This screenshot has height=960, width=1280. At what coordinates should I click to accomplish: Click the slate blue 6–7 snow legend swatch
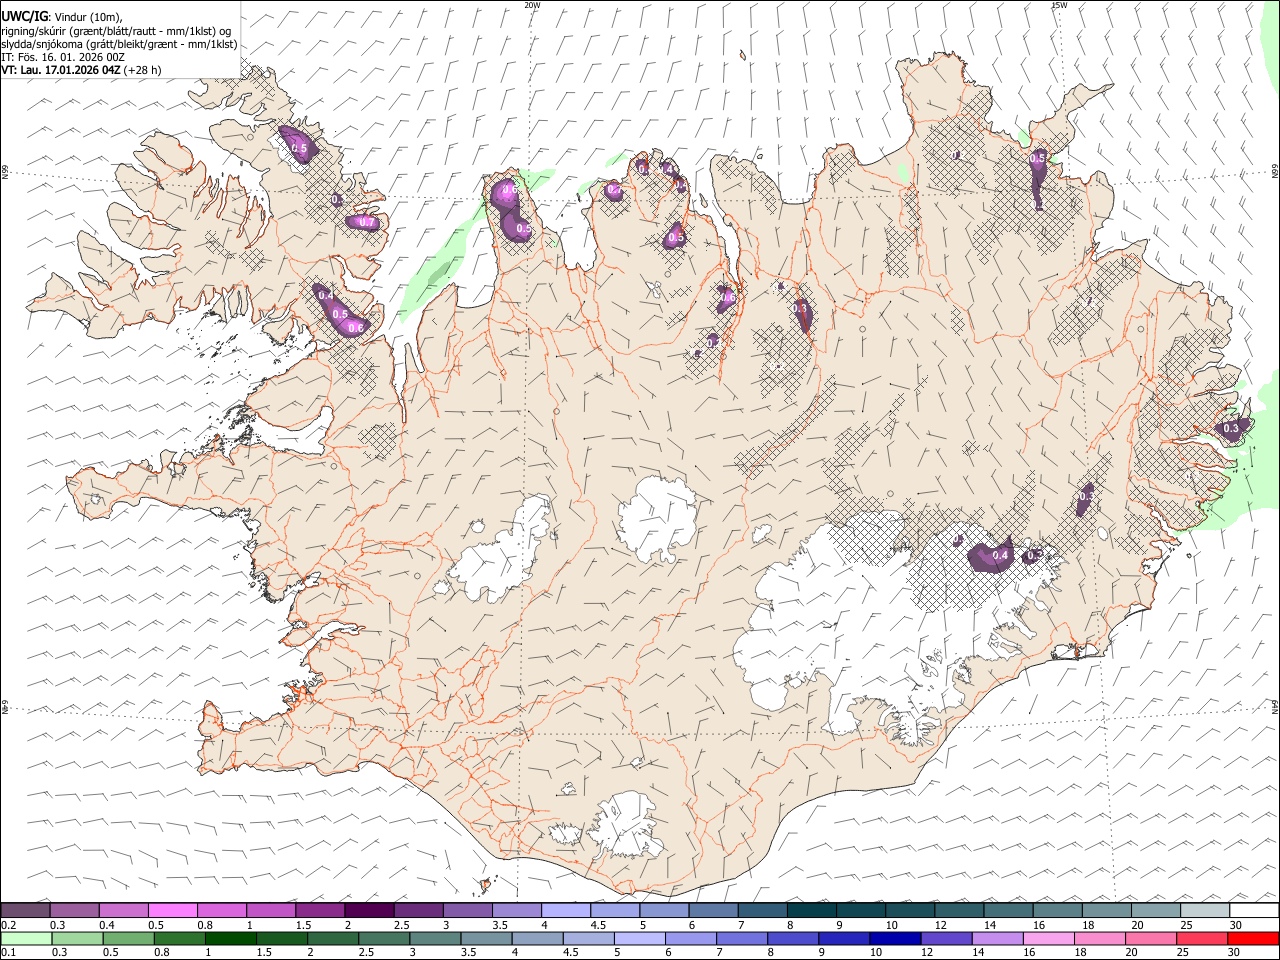[713, 910]
